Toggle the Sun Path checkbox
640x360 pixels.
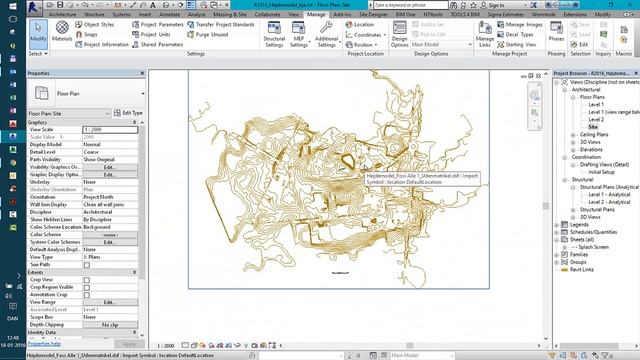pos(87,265)
